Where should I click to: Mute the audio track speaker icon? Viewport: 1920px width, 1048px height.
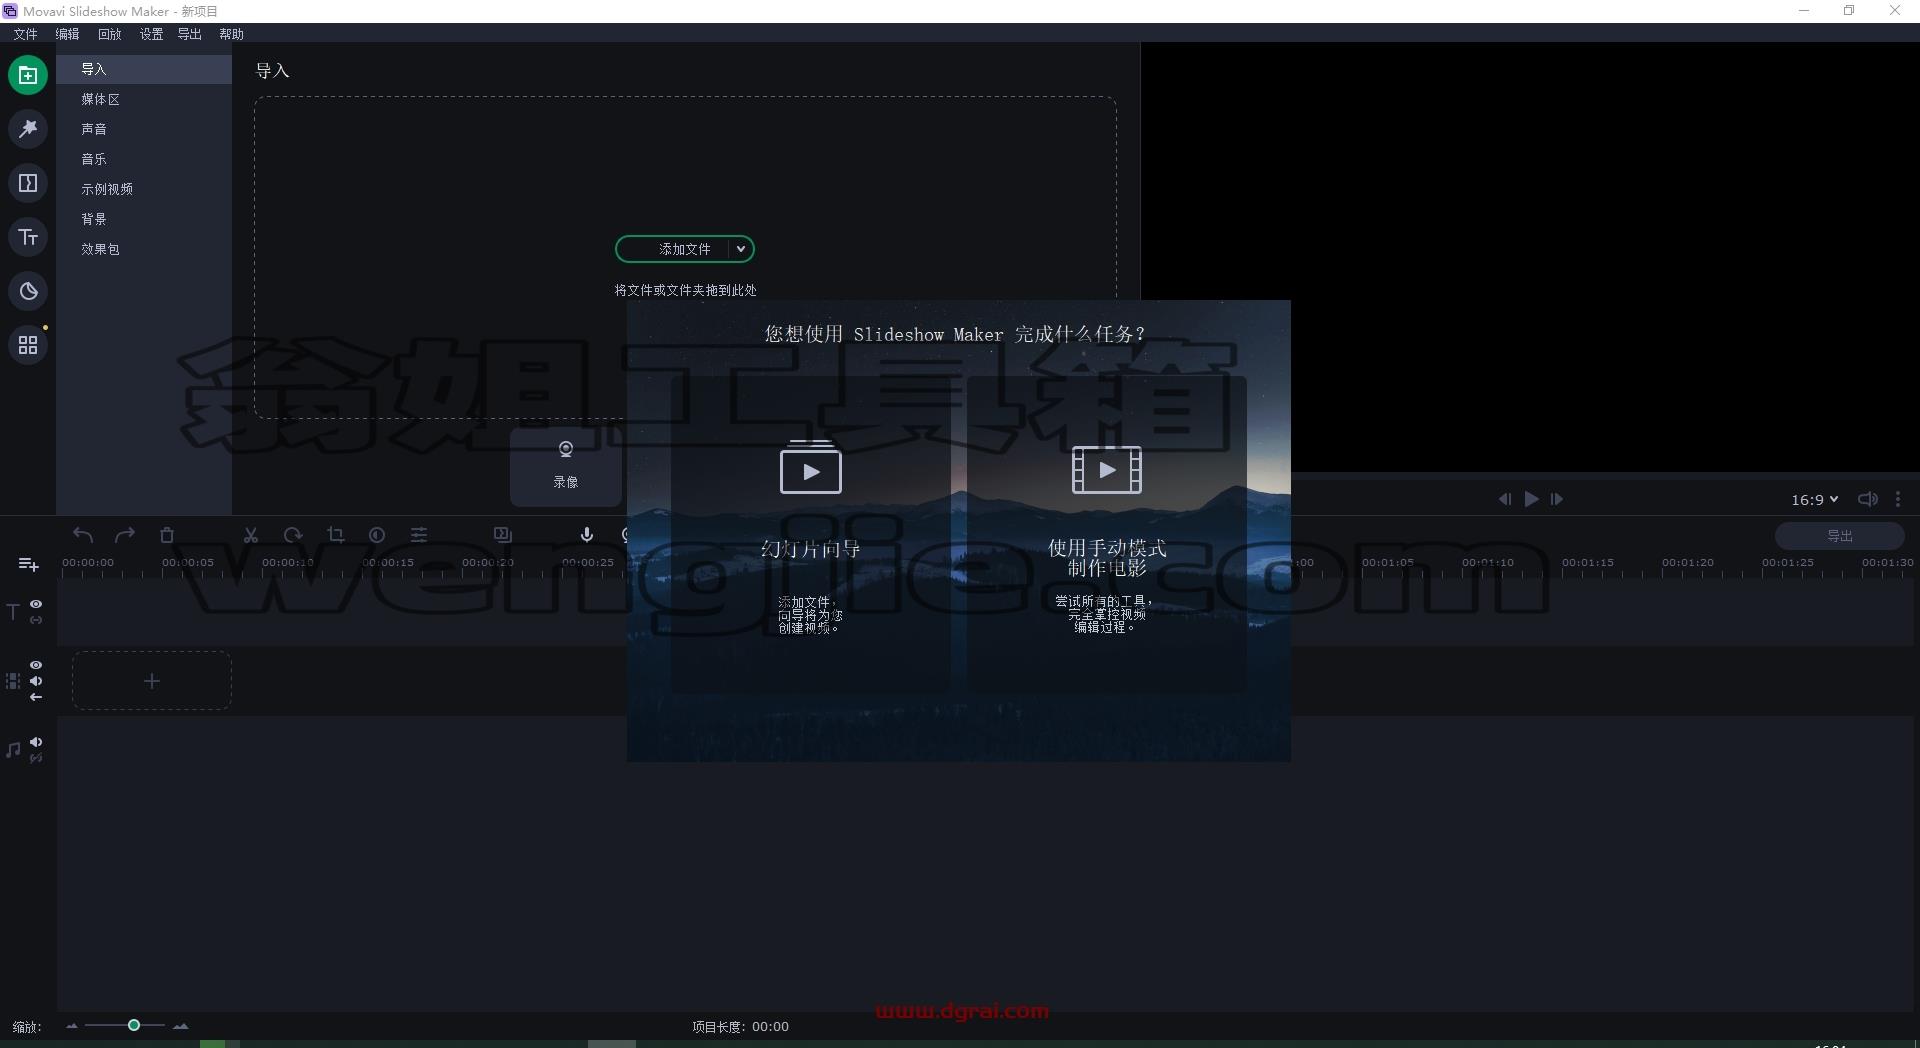pos(36,742)
